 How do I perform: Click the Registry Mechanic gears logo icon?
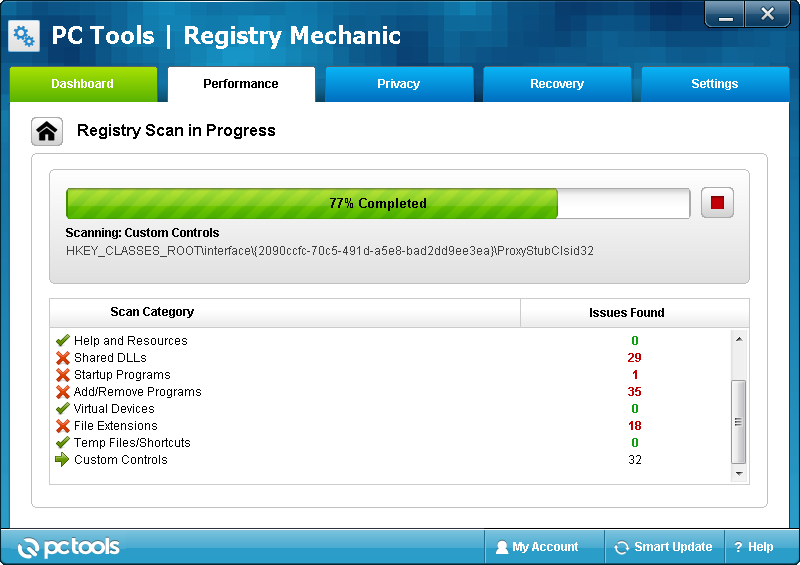pos(24,36)
